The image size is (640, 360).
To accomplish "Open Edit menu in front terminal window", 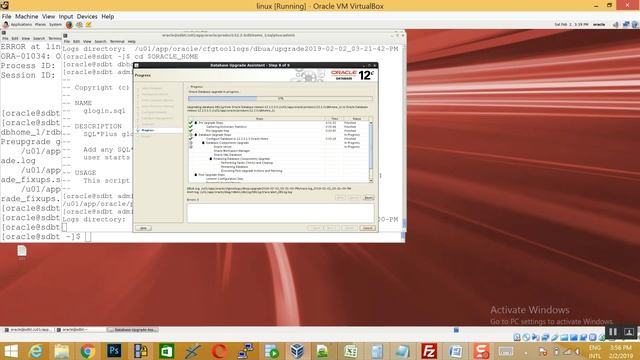I will click(76, 42).
